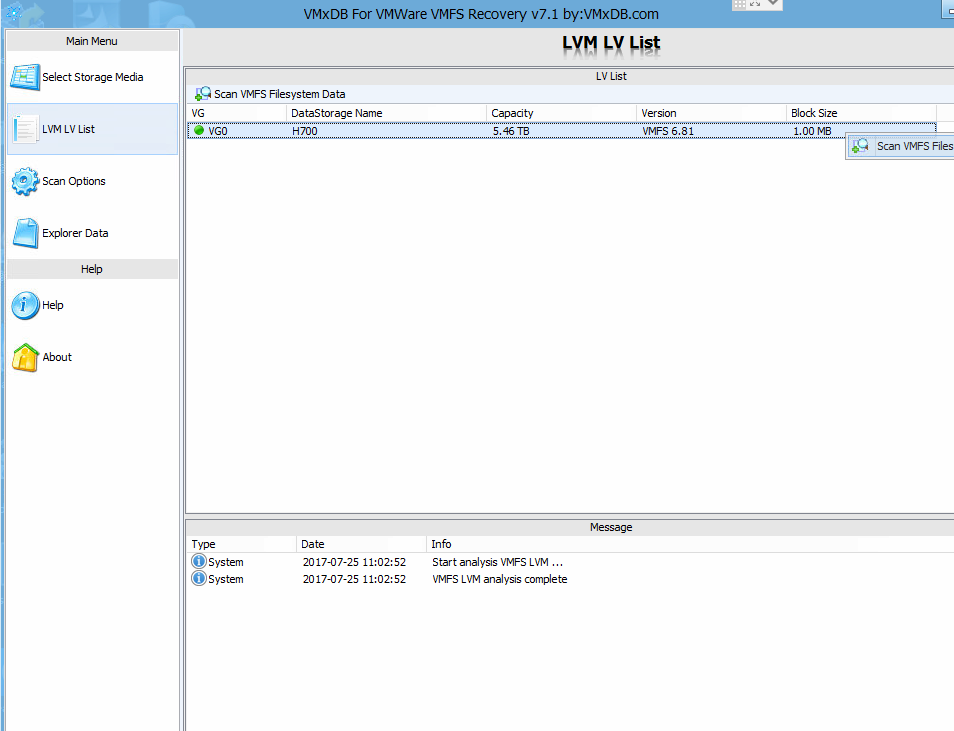954x731 pixels.
Task: Click Scan VMFS Filesystem Data toolbar button
Action: click(270, 94)
